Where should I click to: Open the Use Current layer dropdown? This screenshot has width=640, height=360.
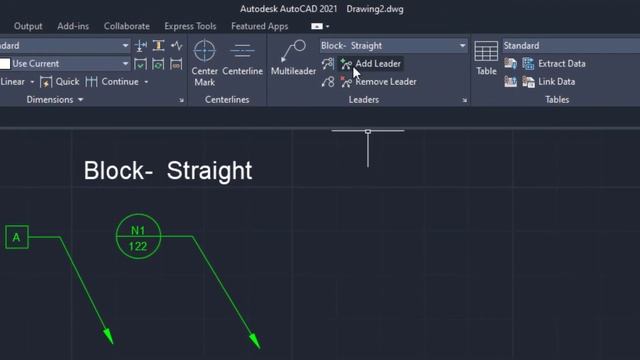125,64
